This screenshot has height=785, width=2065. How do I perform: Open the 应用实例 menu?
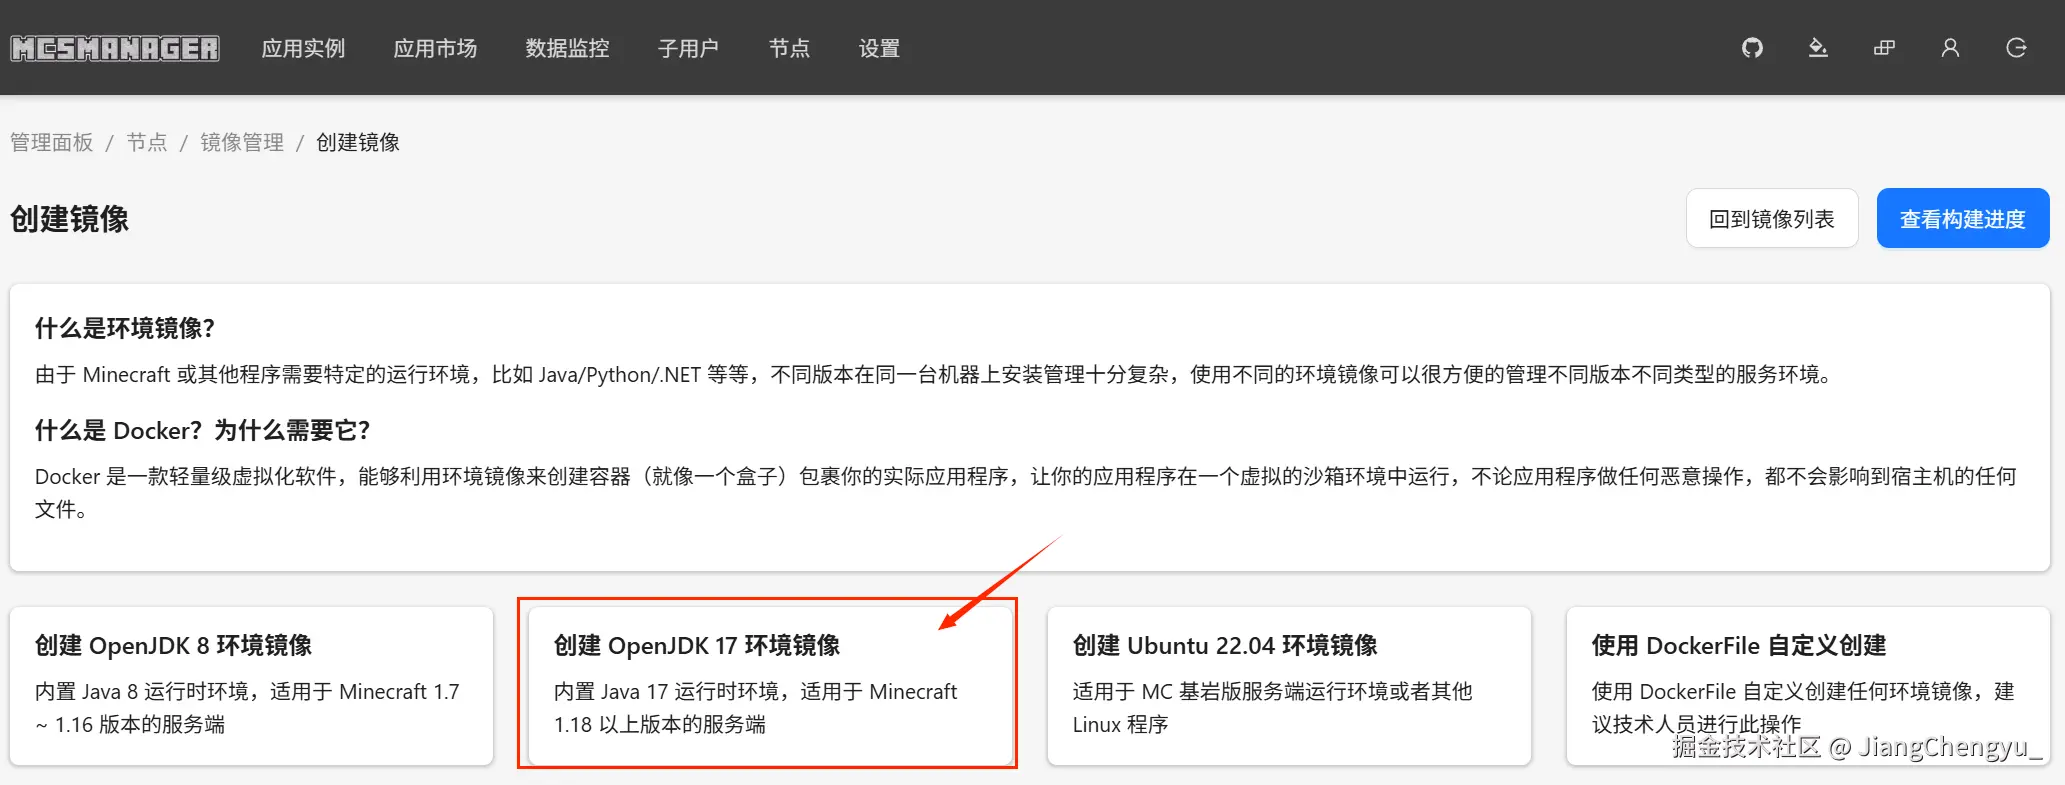pyautogui.click(x=303, y=48)
